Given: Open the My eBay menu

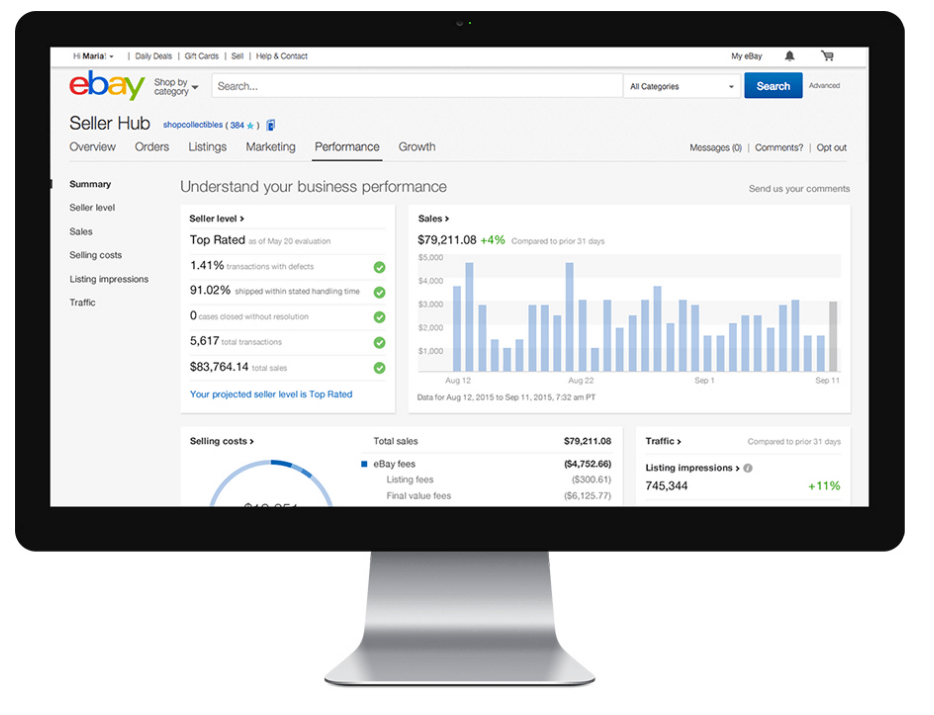Looking at the screenshot, I should [x=746, y=57].
